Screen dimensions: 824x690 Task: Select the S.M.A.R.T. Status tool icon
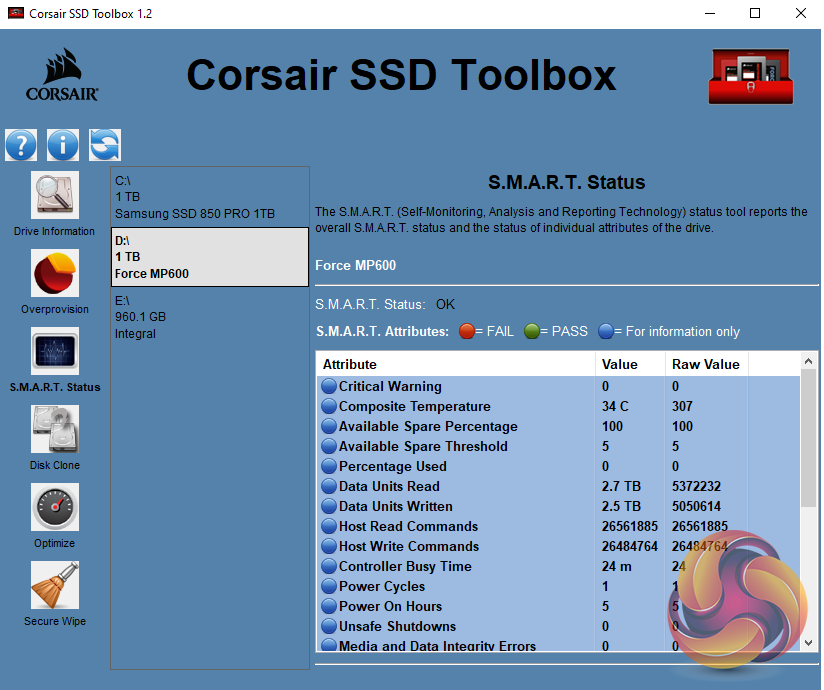click(x=55, y=352)
